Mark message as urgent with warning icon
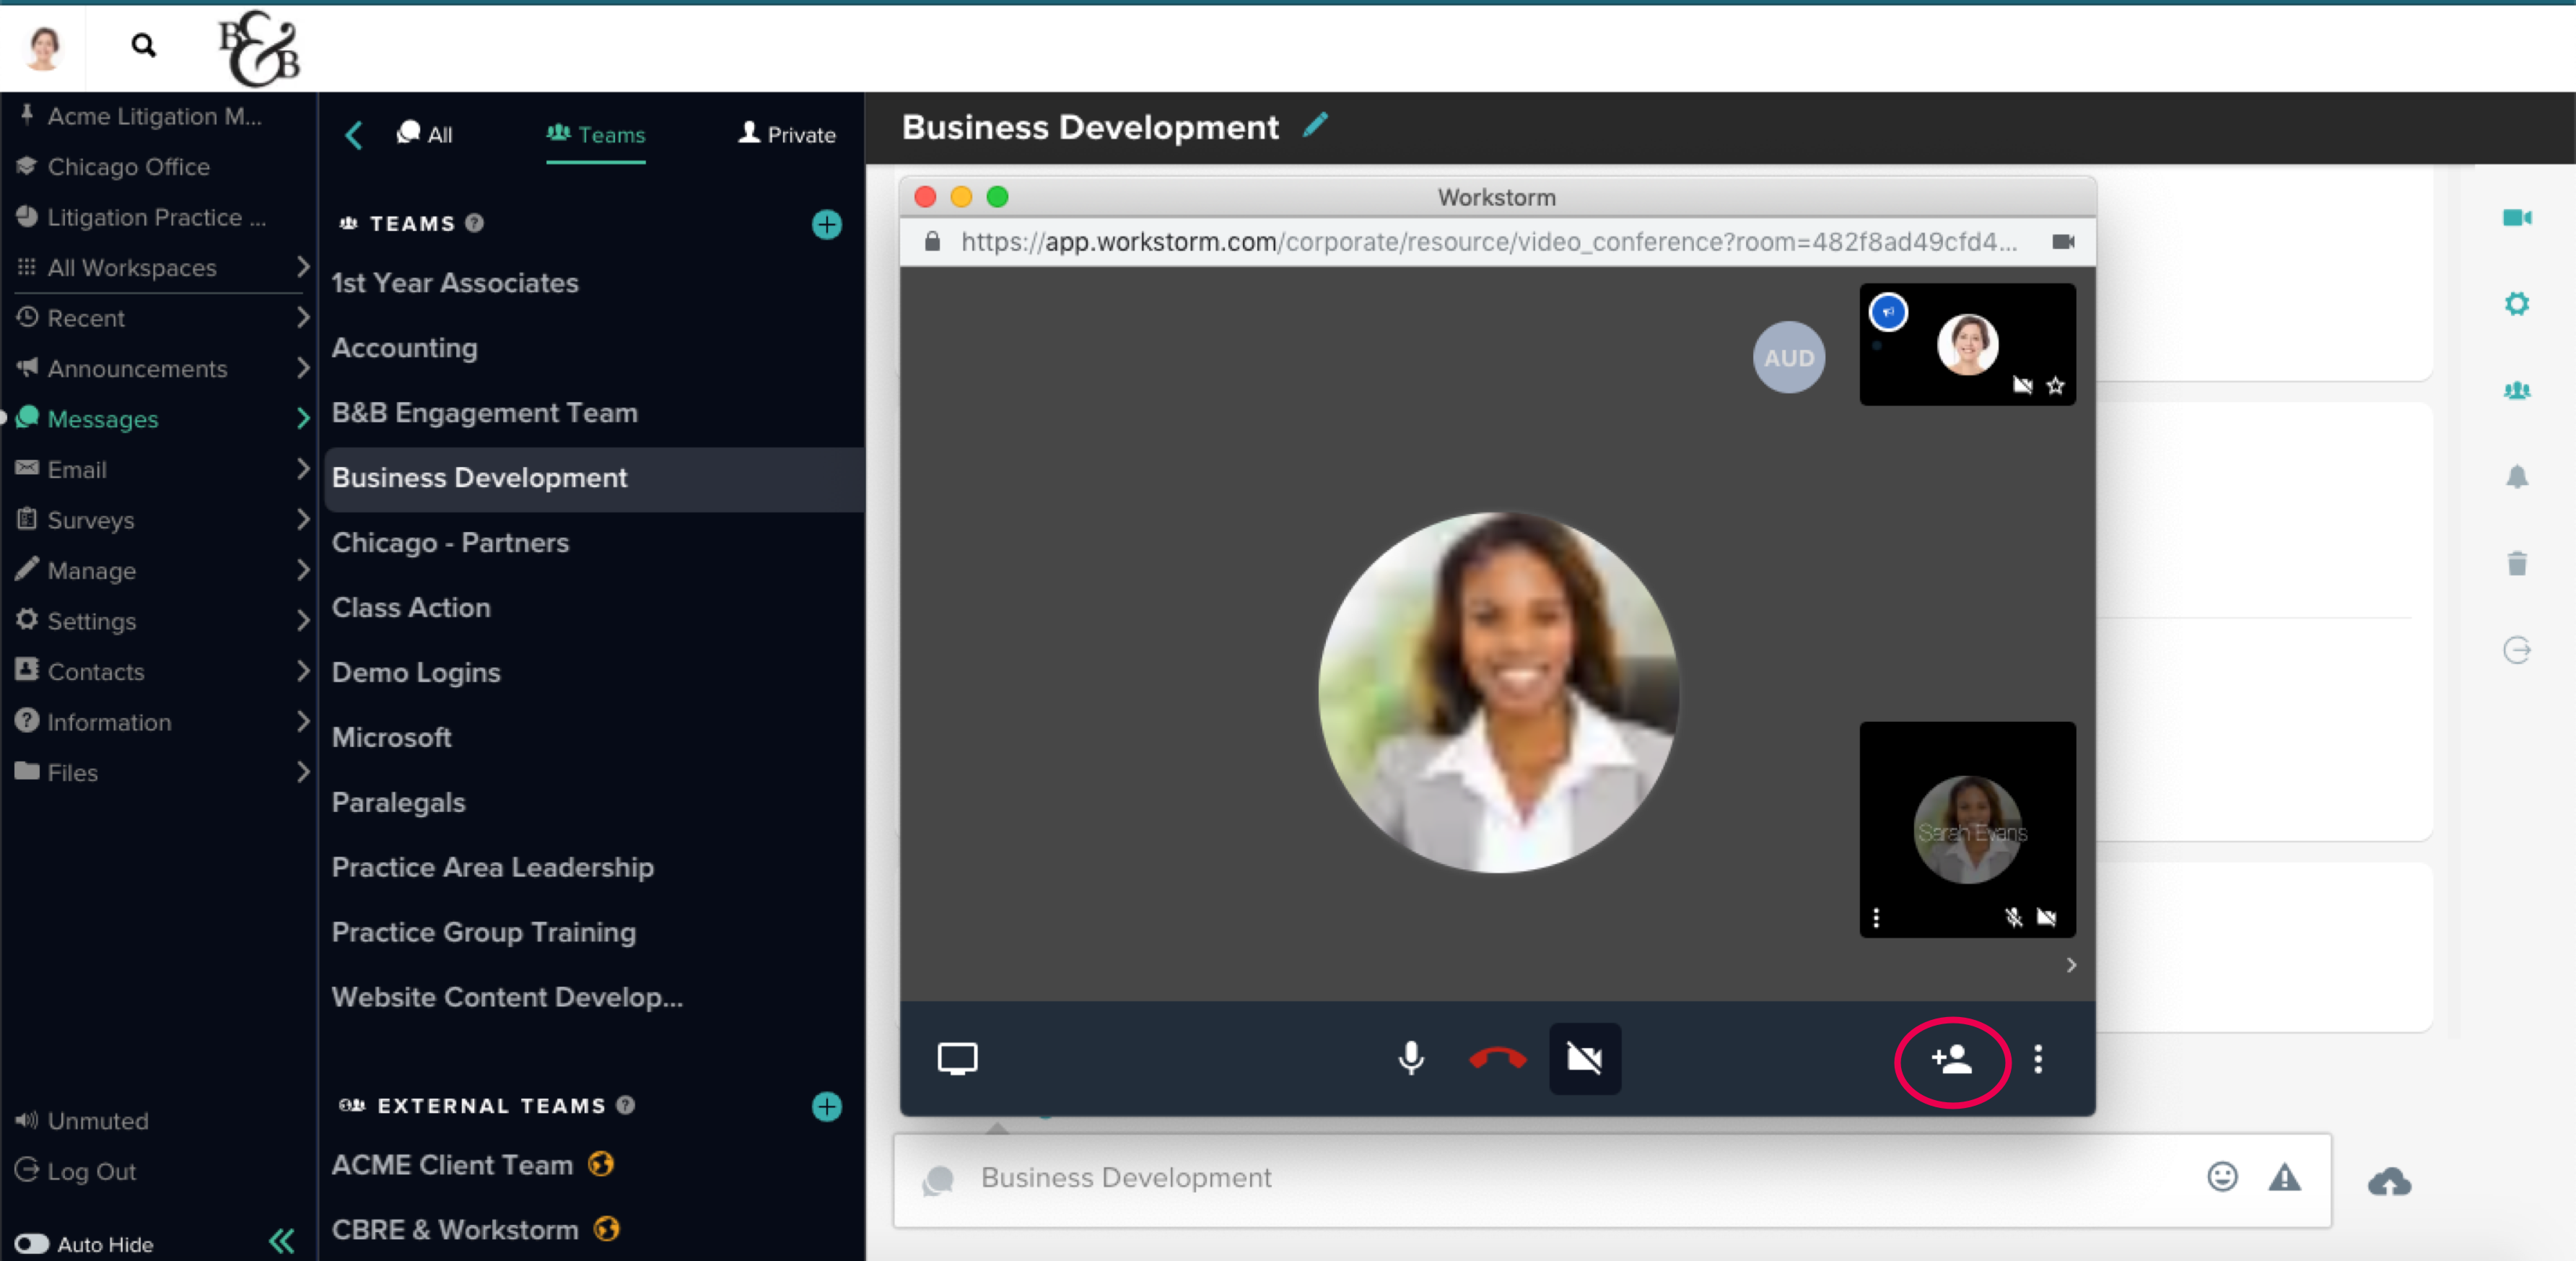Screen dimensions: 2576x1261 [x=2284, y=1177]
